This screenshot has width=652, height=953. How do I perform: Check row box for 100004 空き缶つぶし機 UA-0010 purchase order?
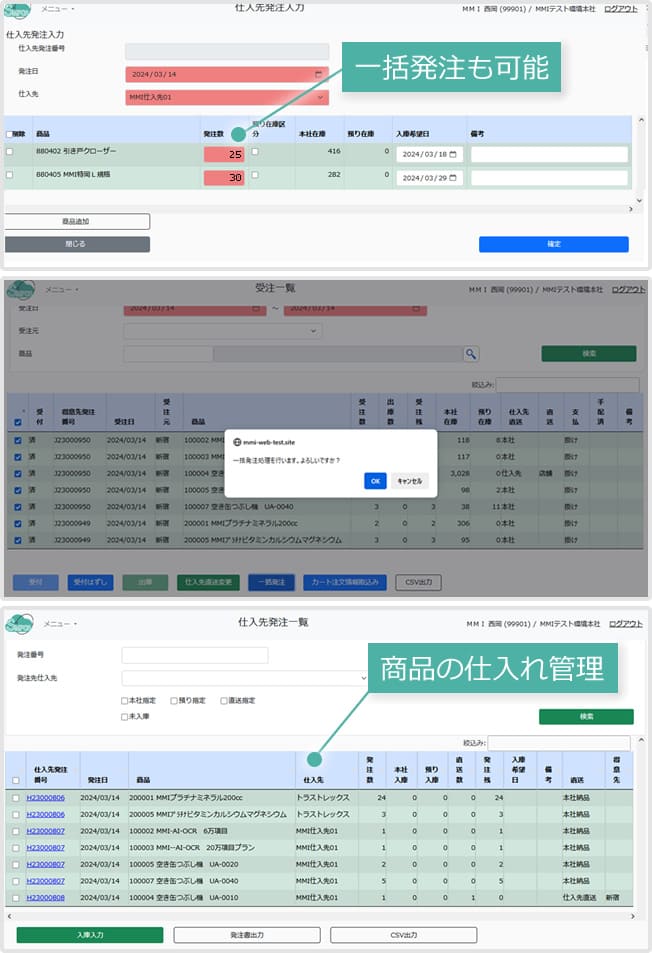[16, 898]
